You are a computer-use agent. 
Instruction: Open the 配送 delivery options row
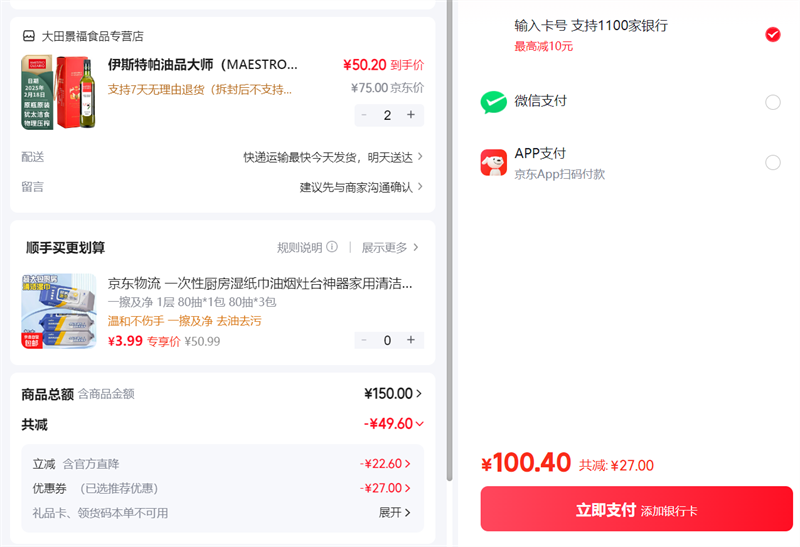click(x=333, y=157)
